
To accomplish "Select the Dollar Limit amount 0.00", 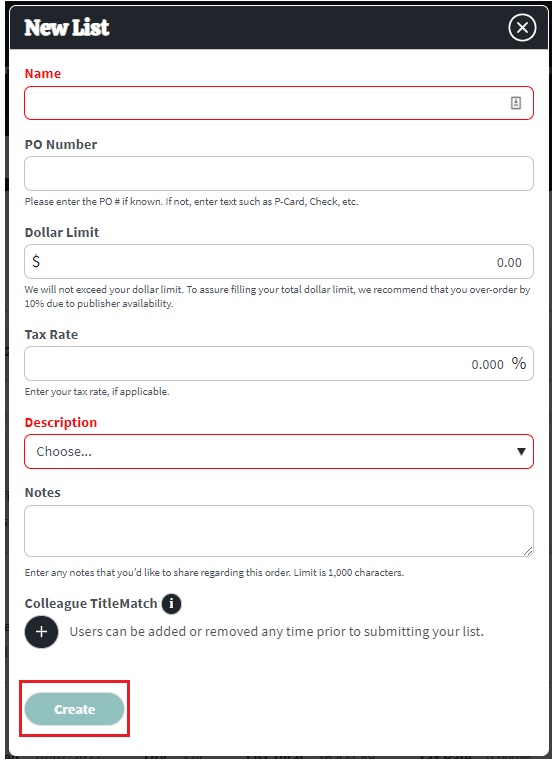I will [509, 263].
